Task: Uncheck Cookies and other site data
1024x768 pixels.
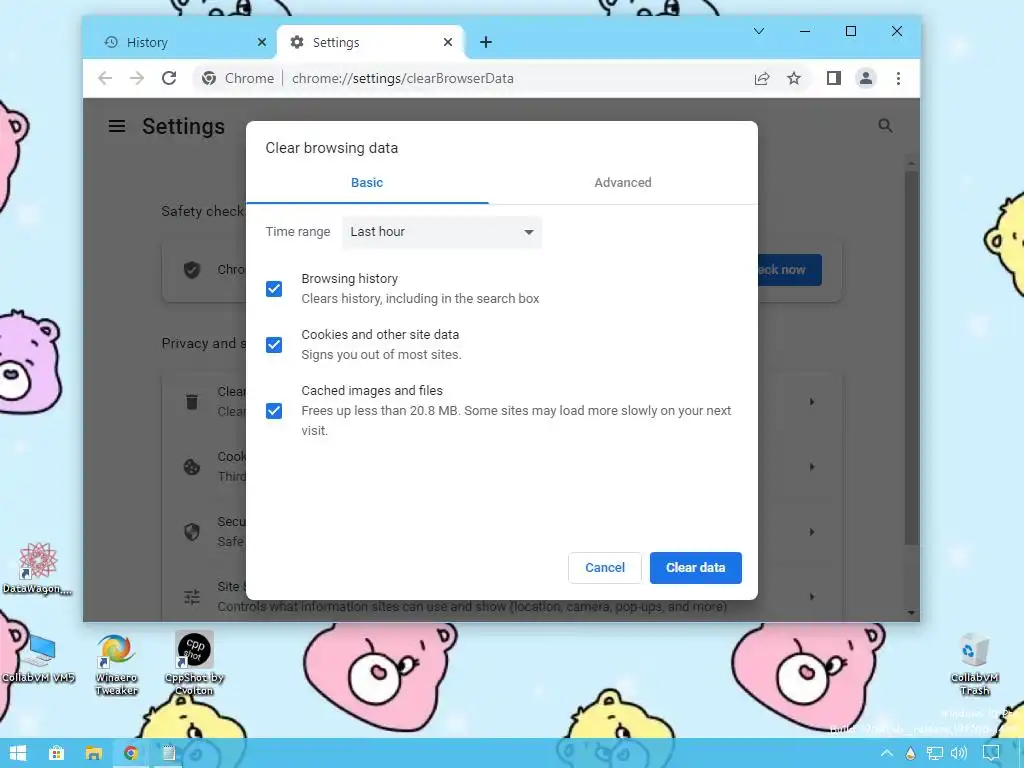Action: coord(274,345)
